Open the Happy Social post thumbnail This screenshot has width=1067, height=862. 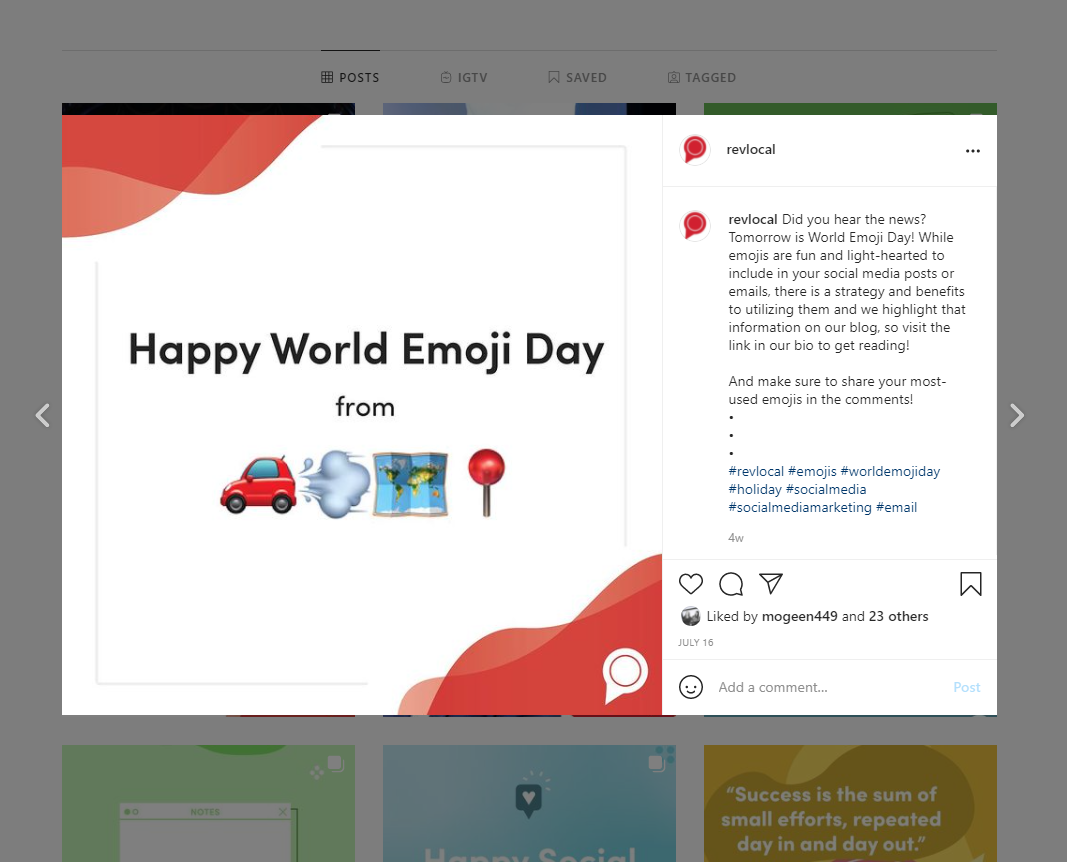[x=529, y=803]
